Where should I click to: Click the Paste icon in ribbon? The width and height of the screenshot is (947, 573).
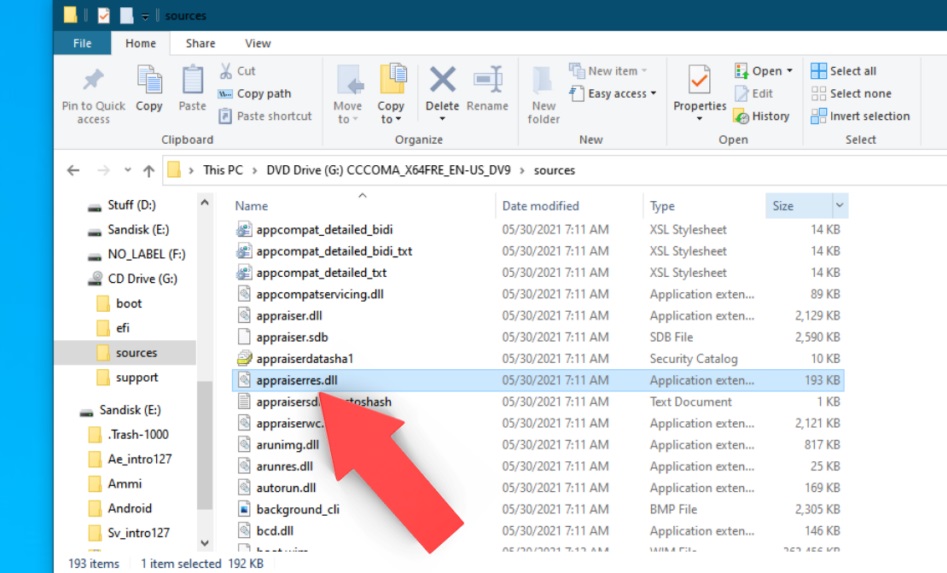coord(192,81)
